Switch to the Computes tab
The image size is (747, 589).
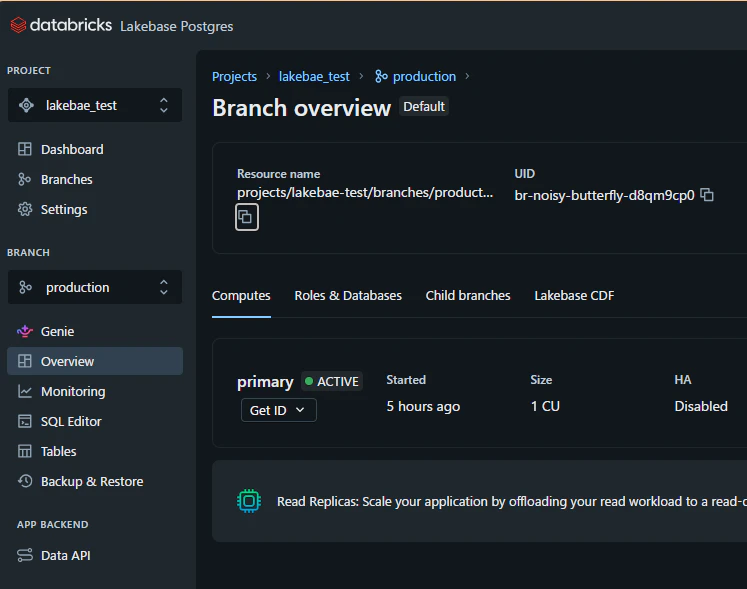tap(241, 295)
